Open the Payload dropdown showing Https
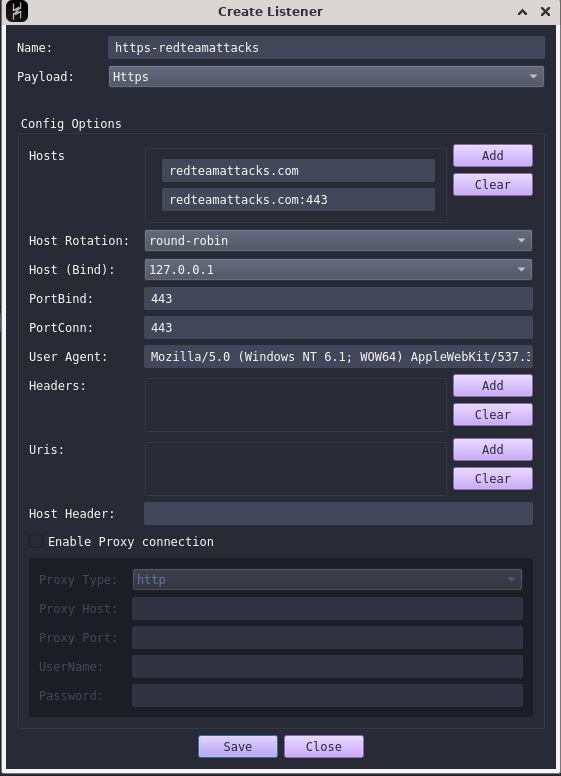Image resolution: width=561 pixels, height=776 pixels. point(326,77)
